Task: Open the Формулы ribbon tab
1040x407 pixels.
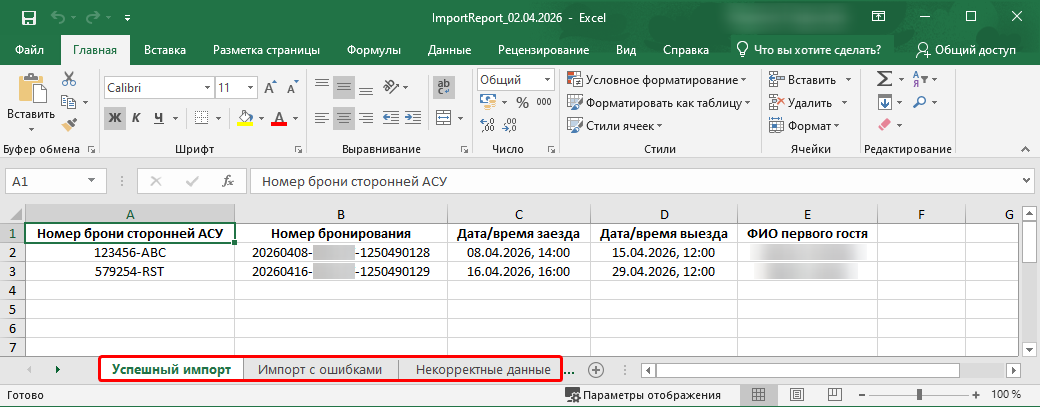Action: click(x=373, y=50)
